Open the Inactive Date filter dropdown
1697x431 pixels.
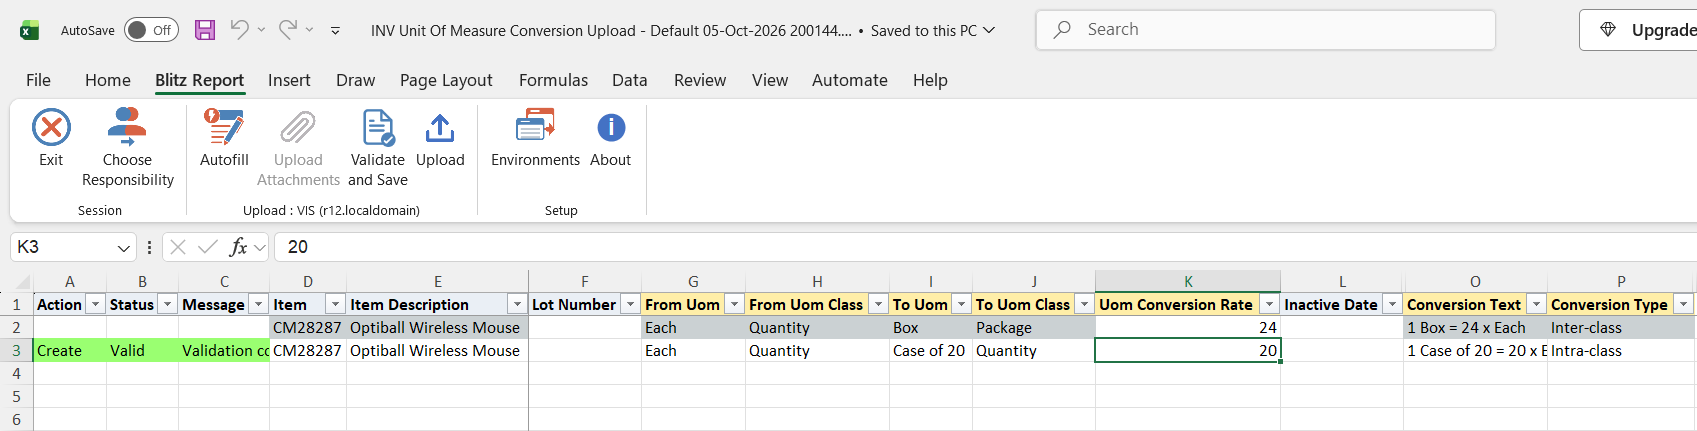click(x=1392, y=304)
